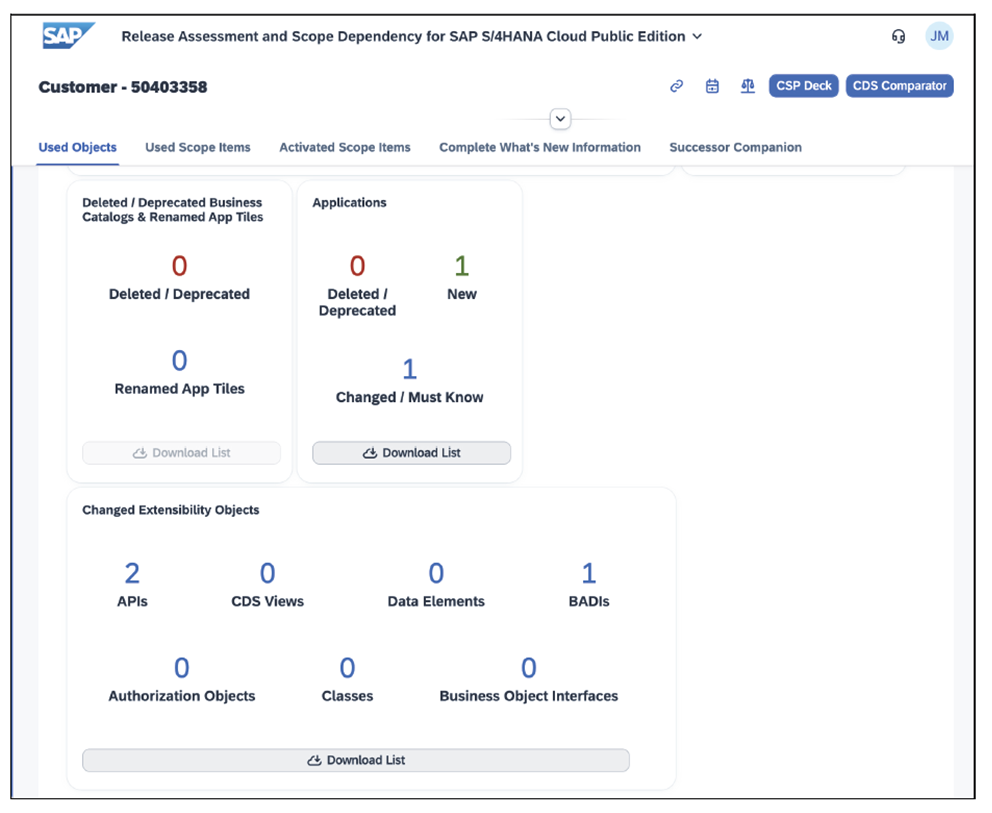
Task: Open support via the headset icon
Action: click(x=898, y=35)
